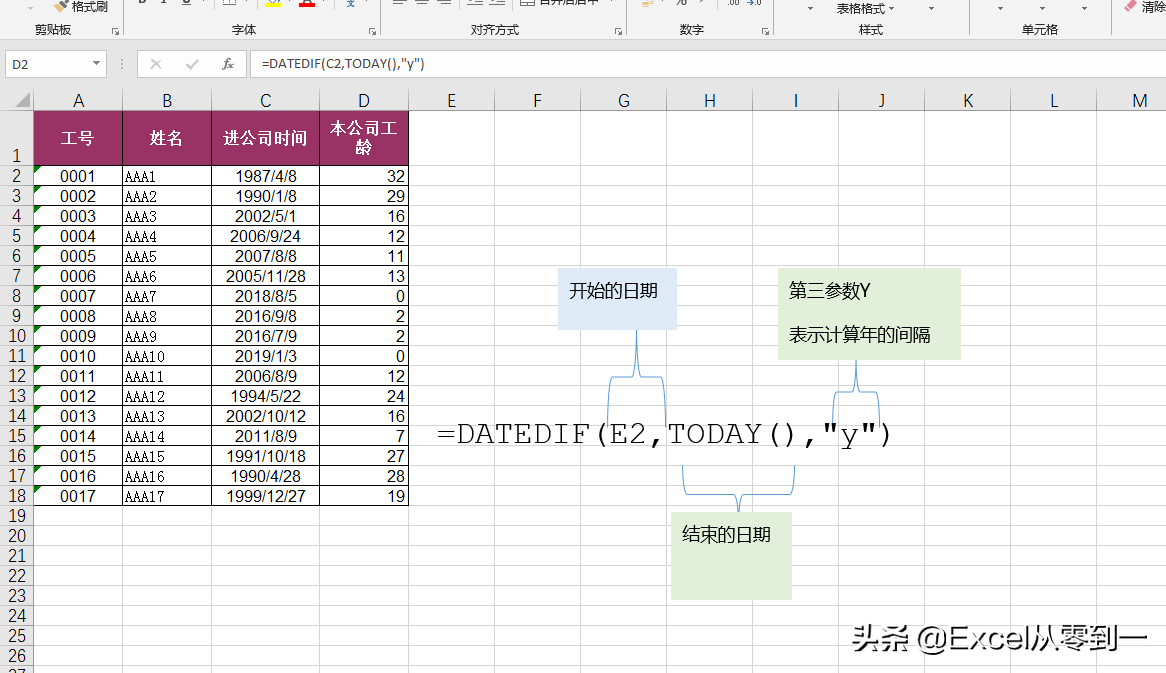Viewport: 1166px width, 673px height.
Task: Click the Percent style (%) icon
Action: tap(682, 4)
